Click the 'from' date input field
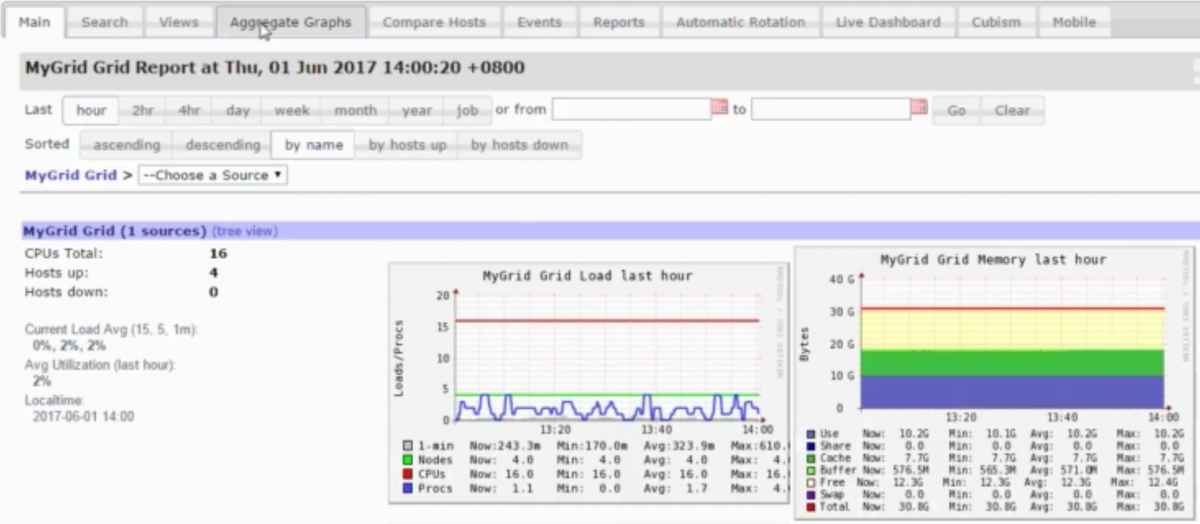The height and width of the screenshot is (524, 1200). (631, 109)
